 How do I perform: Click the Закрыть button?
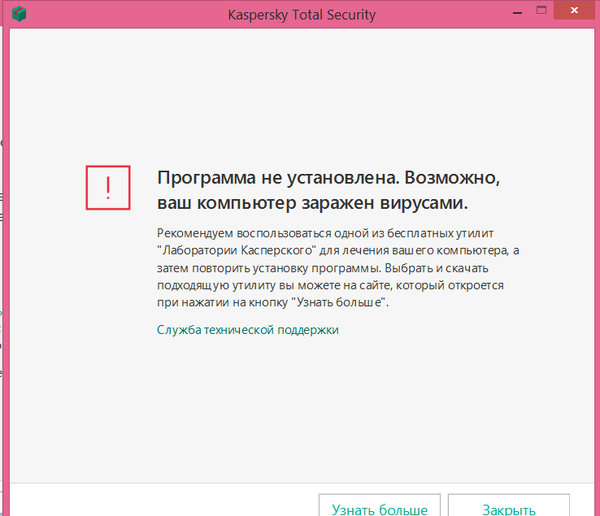509,505
